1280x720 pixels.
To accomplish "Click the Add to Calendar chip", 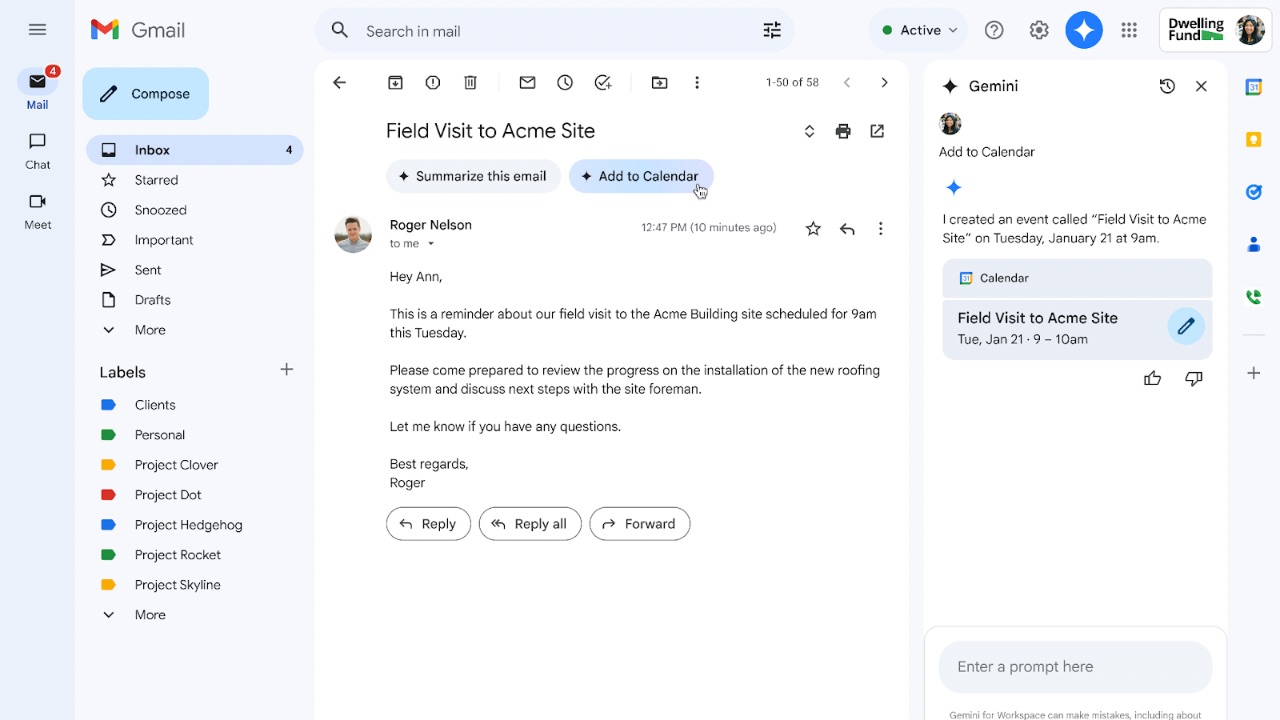I will 641,176.
